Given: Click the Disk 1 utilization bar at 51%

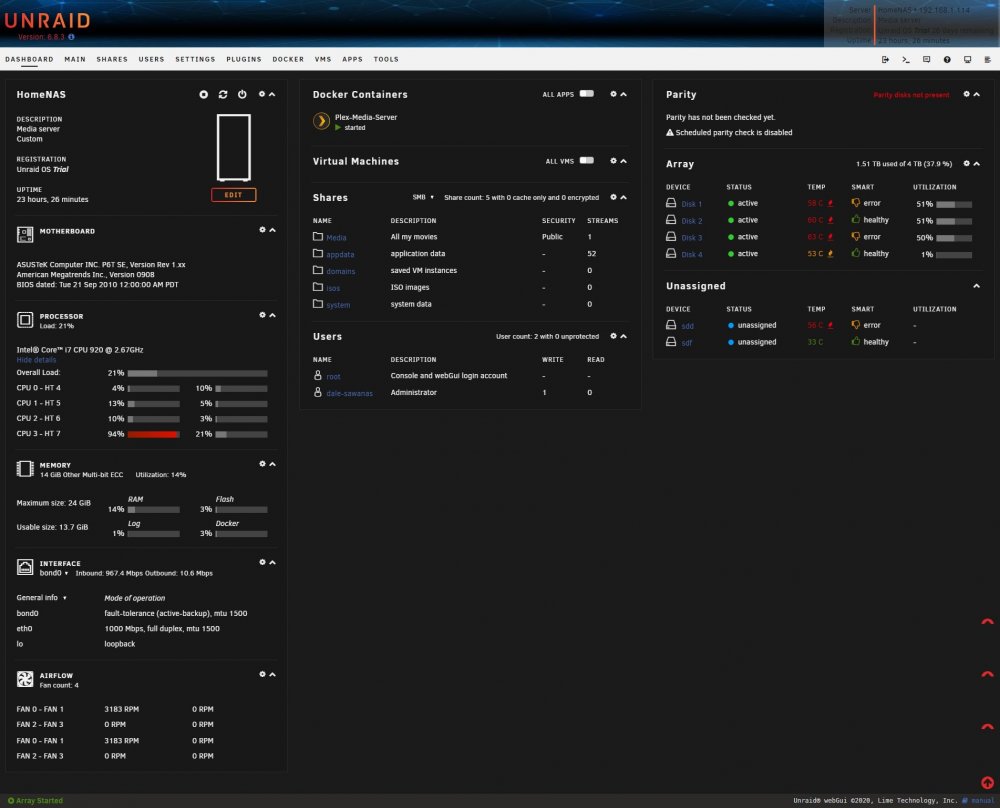Looking at the screenshot, I should 954,205.
